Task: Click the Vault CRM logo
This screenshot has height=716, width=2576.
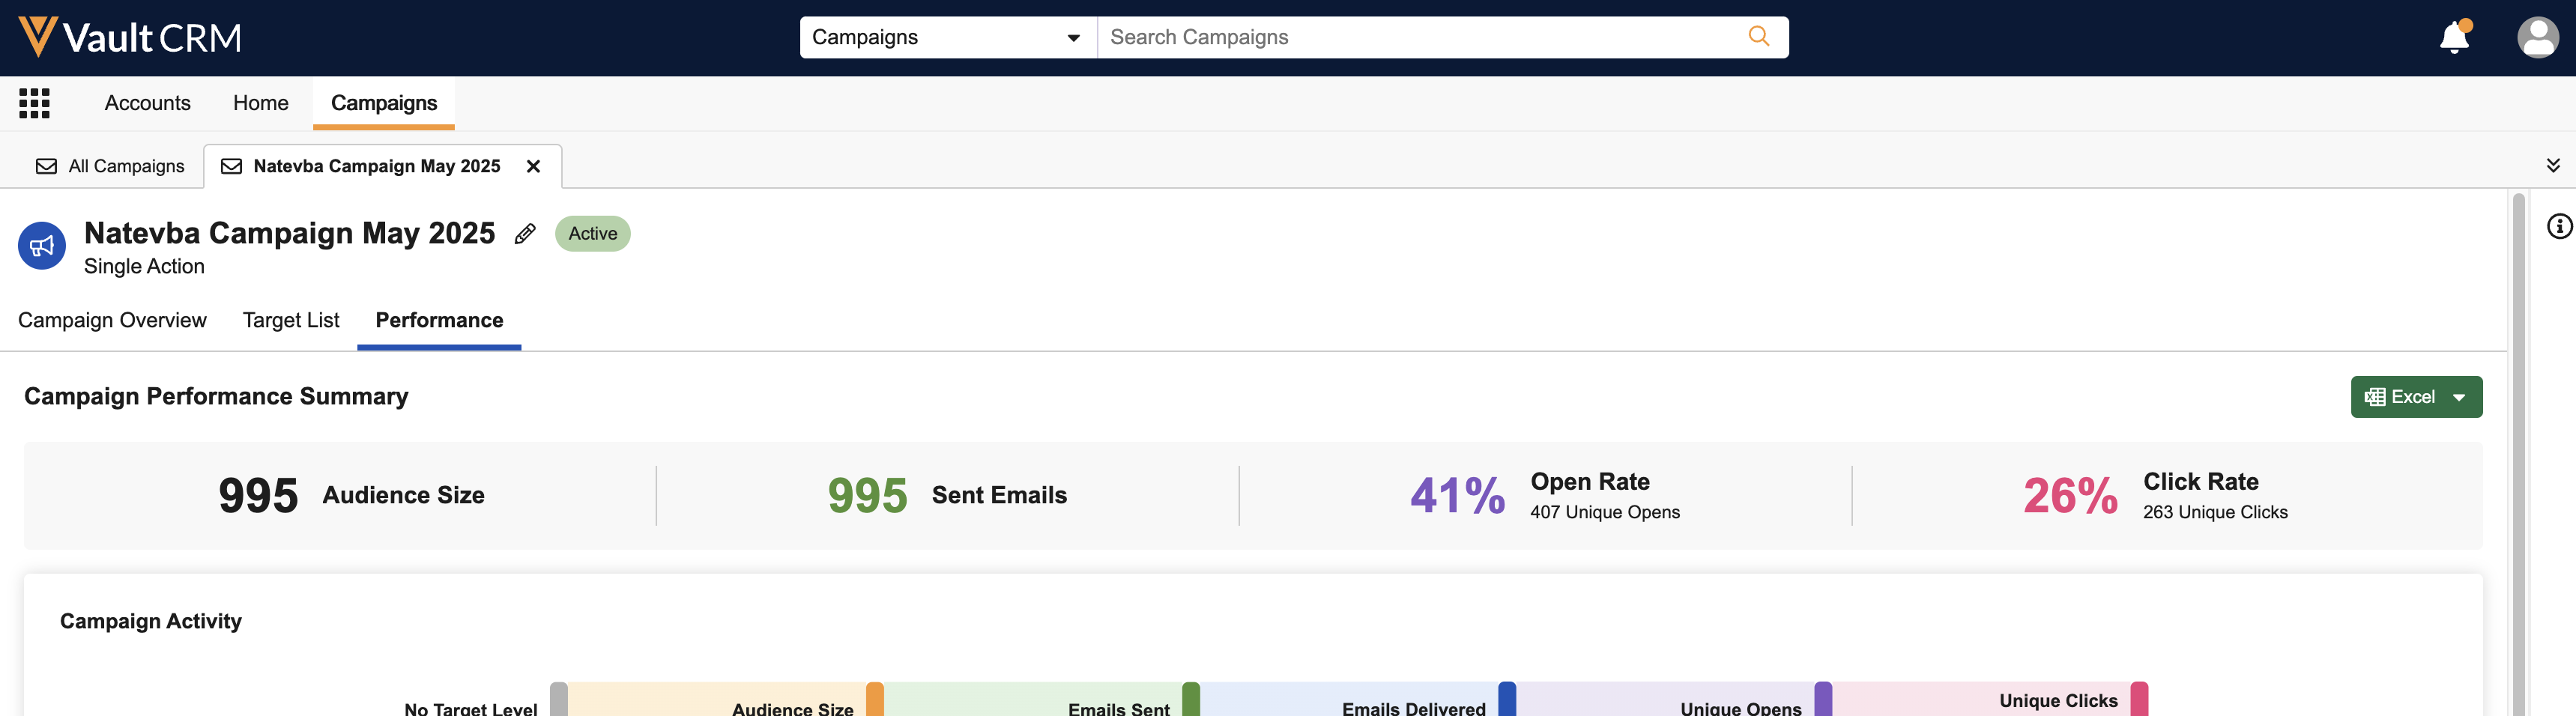Action: [x=130, y=37]
